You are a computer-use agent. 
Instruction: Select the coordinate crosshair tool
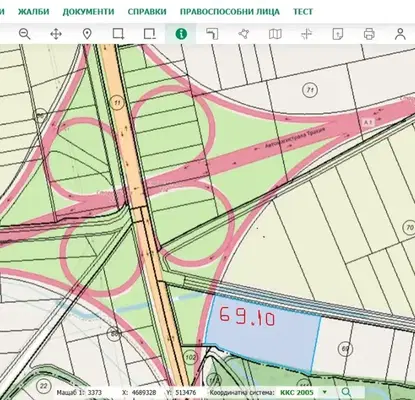[306, 34]
